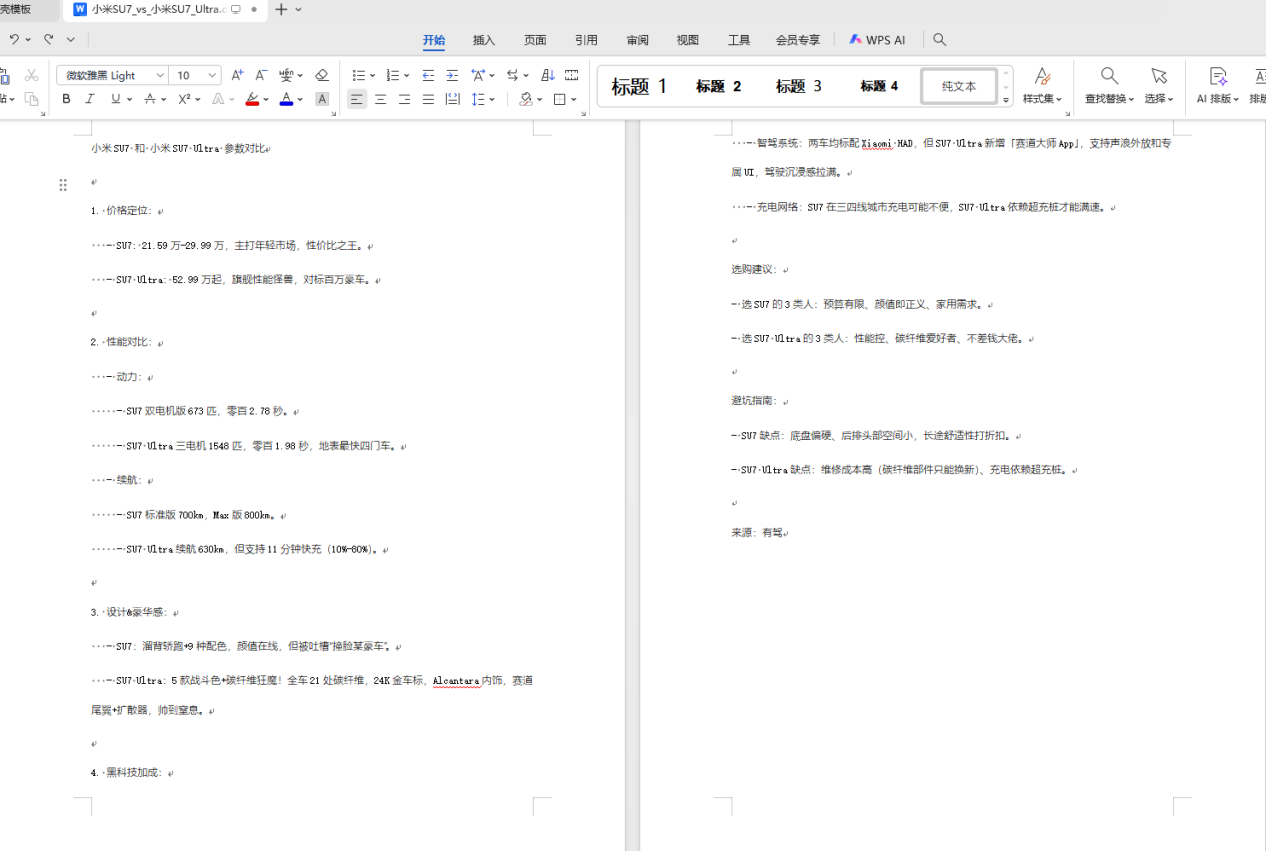Apply the 标题 3 style
The height and width of the screenshot is (851, 1266).
coord(799,86)
